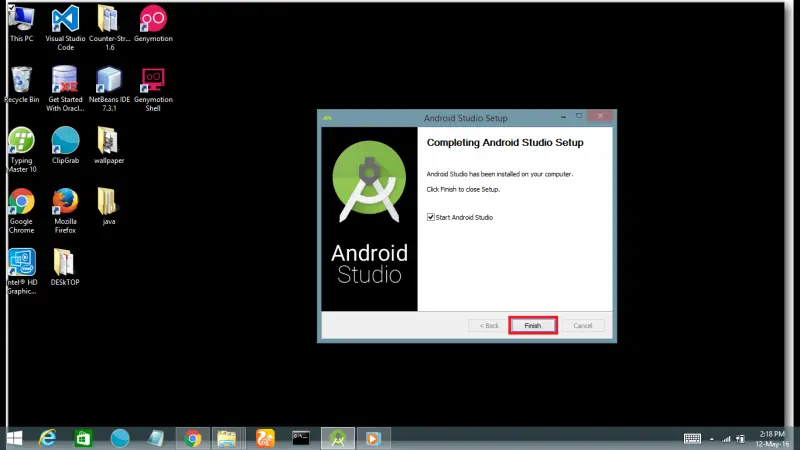Open the media player taskbar icon
This screenshot has height=450, width=800.
click(373, 438)
